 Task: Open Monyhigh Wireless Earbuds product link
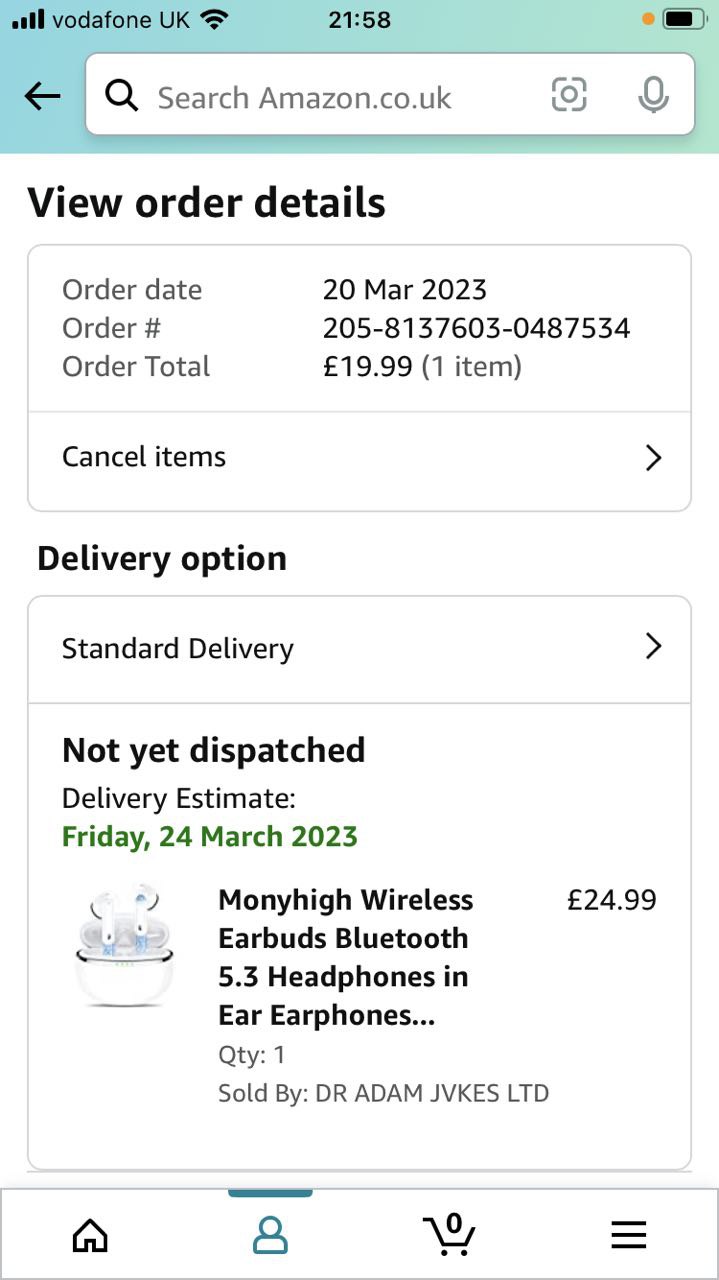pyautogui.click(x=345, y=957)
